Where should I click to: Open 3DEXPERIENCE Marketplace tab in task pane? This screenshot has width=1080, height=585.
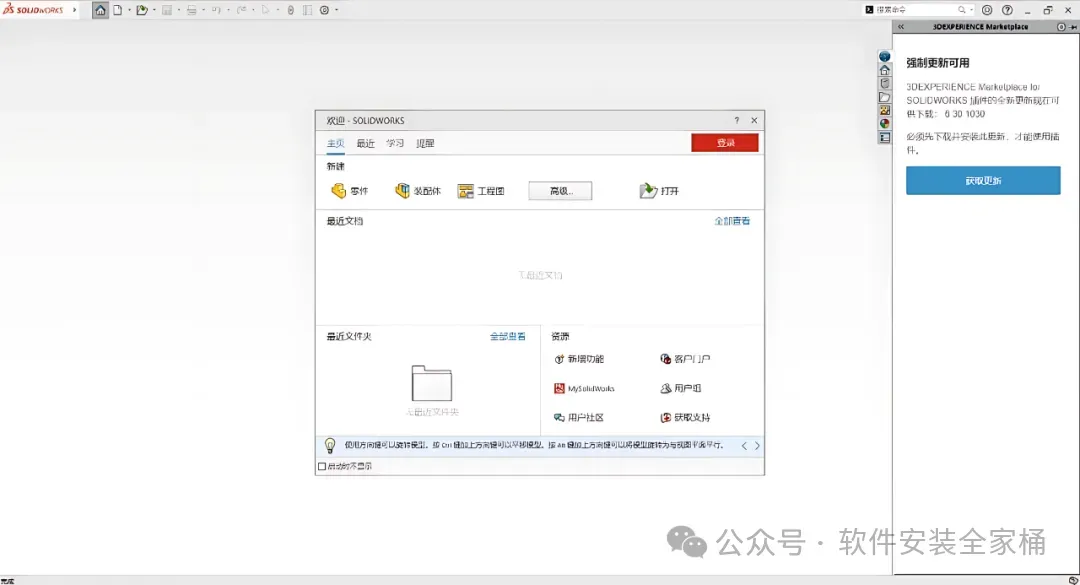(x=884, y=57)
